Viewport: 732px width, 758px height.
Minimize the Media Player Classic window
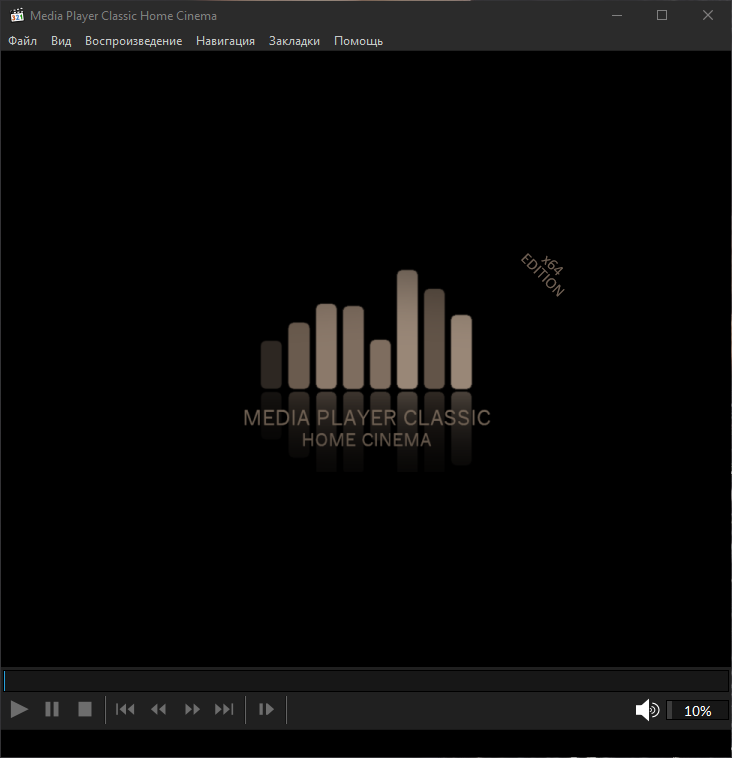(x=617, y=15)
